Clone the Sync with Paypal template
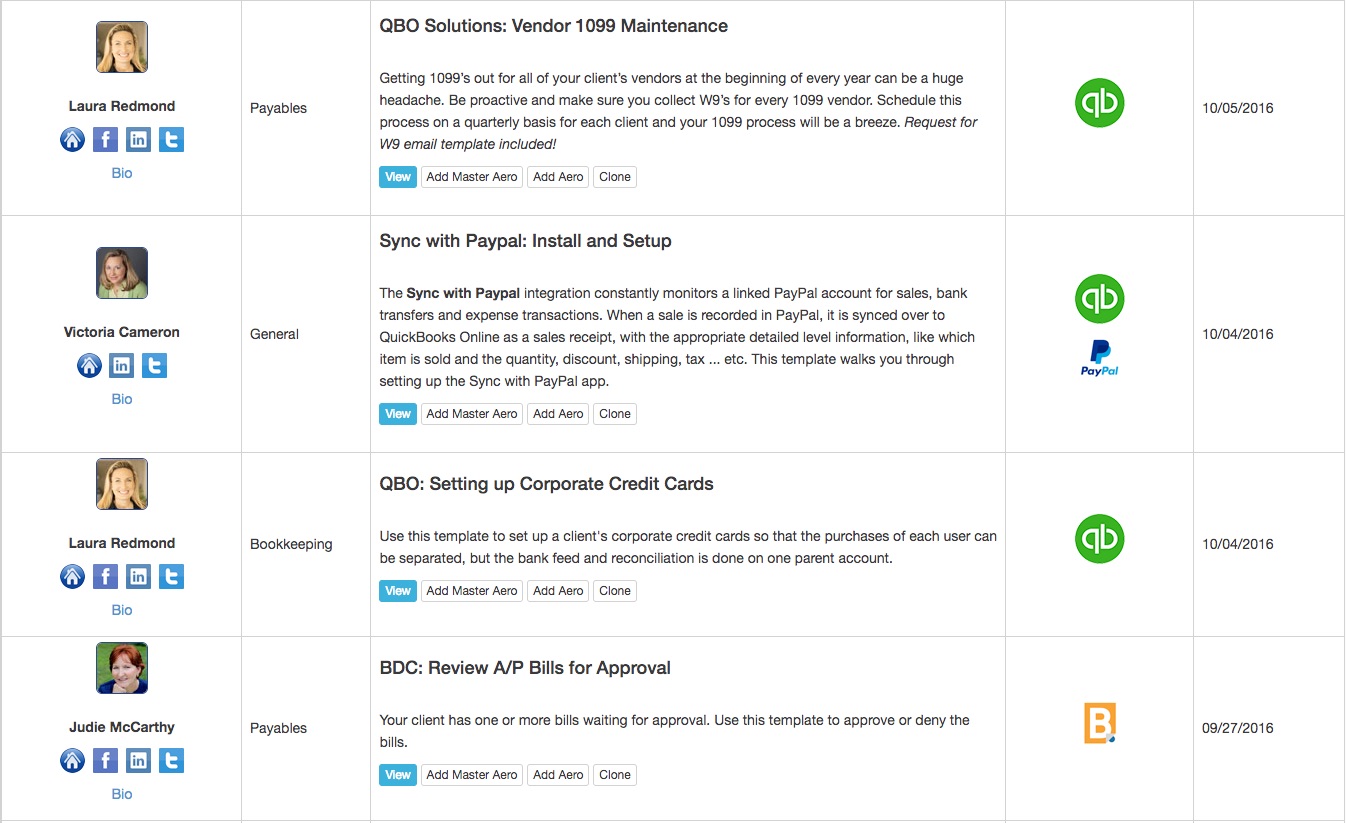1346x823 pixels. [x=615, y=414]
